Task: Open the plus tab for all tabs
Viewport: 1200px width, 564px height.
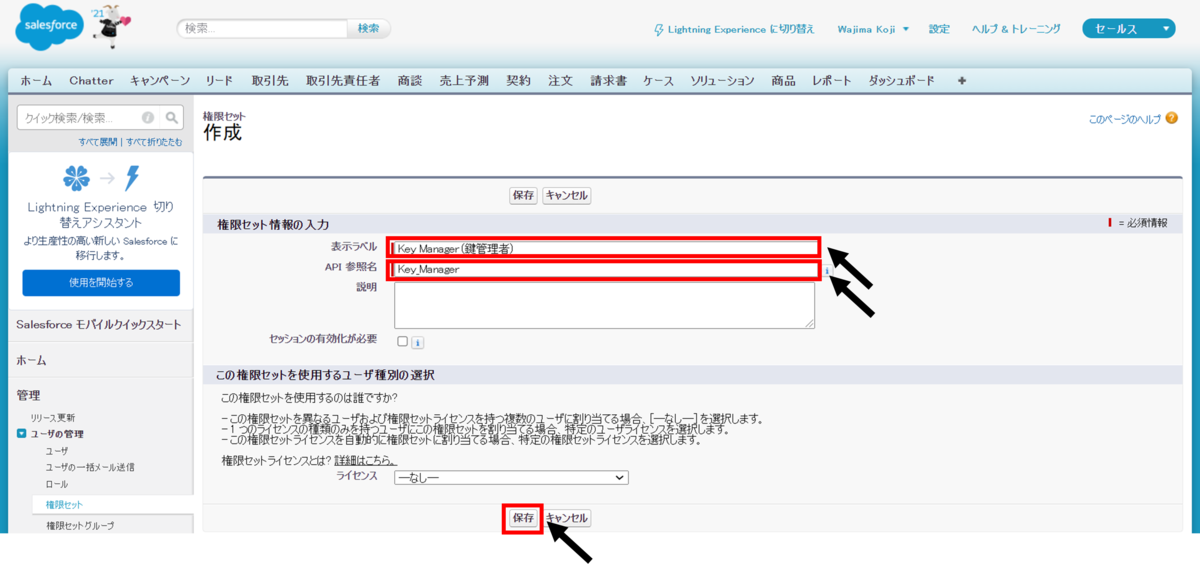Action: click(x=962, y=81)
